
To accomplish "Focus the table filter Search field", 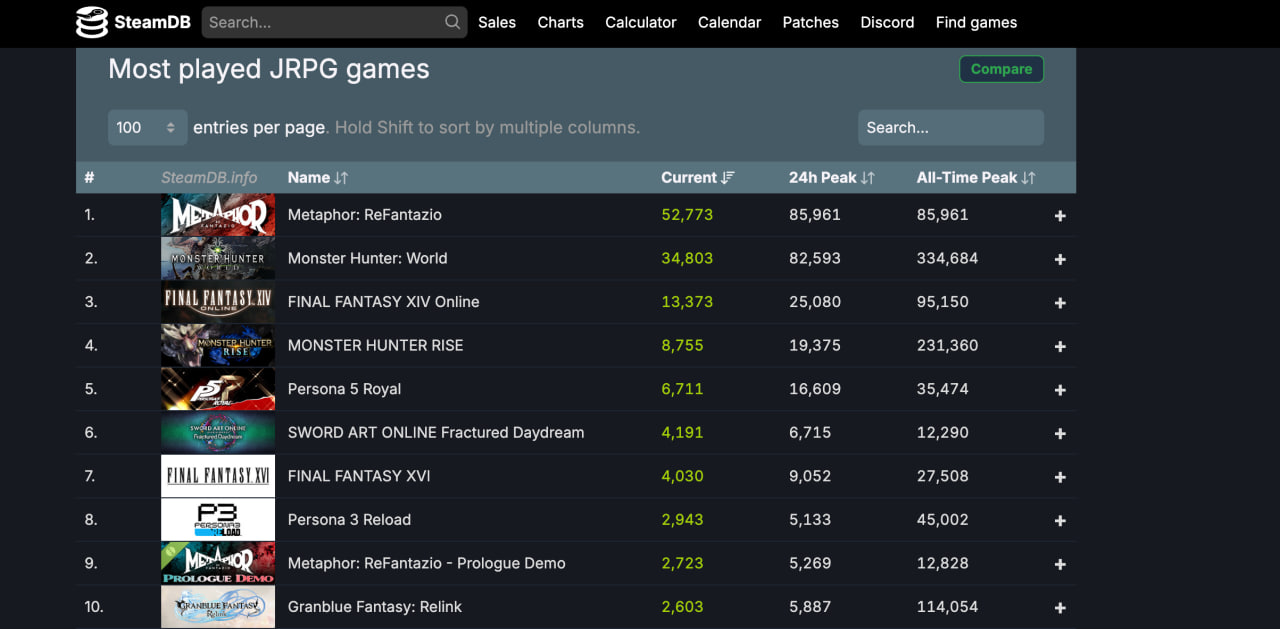I will (951, 127).
